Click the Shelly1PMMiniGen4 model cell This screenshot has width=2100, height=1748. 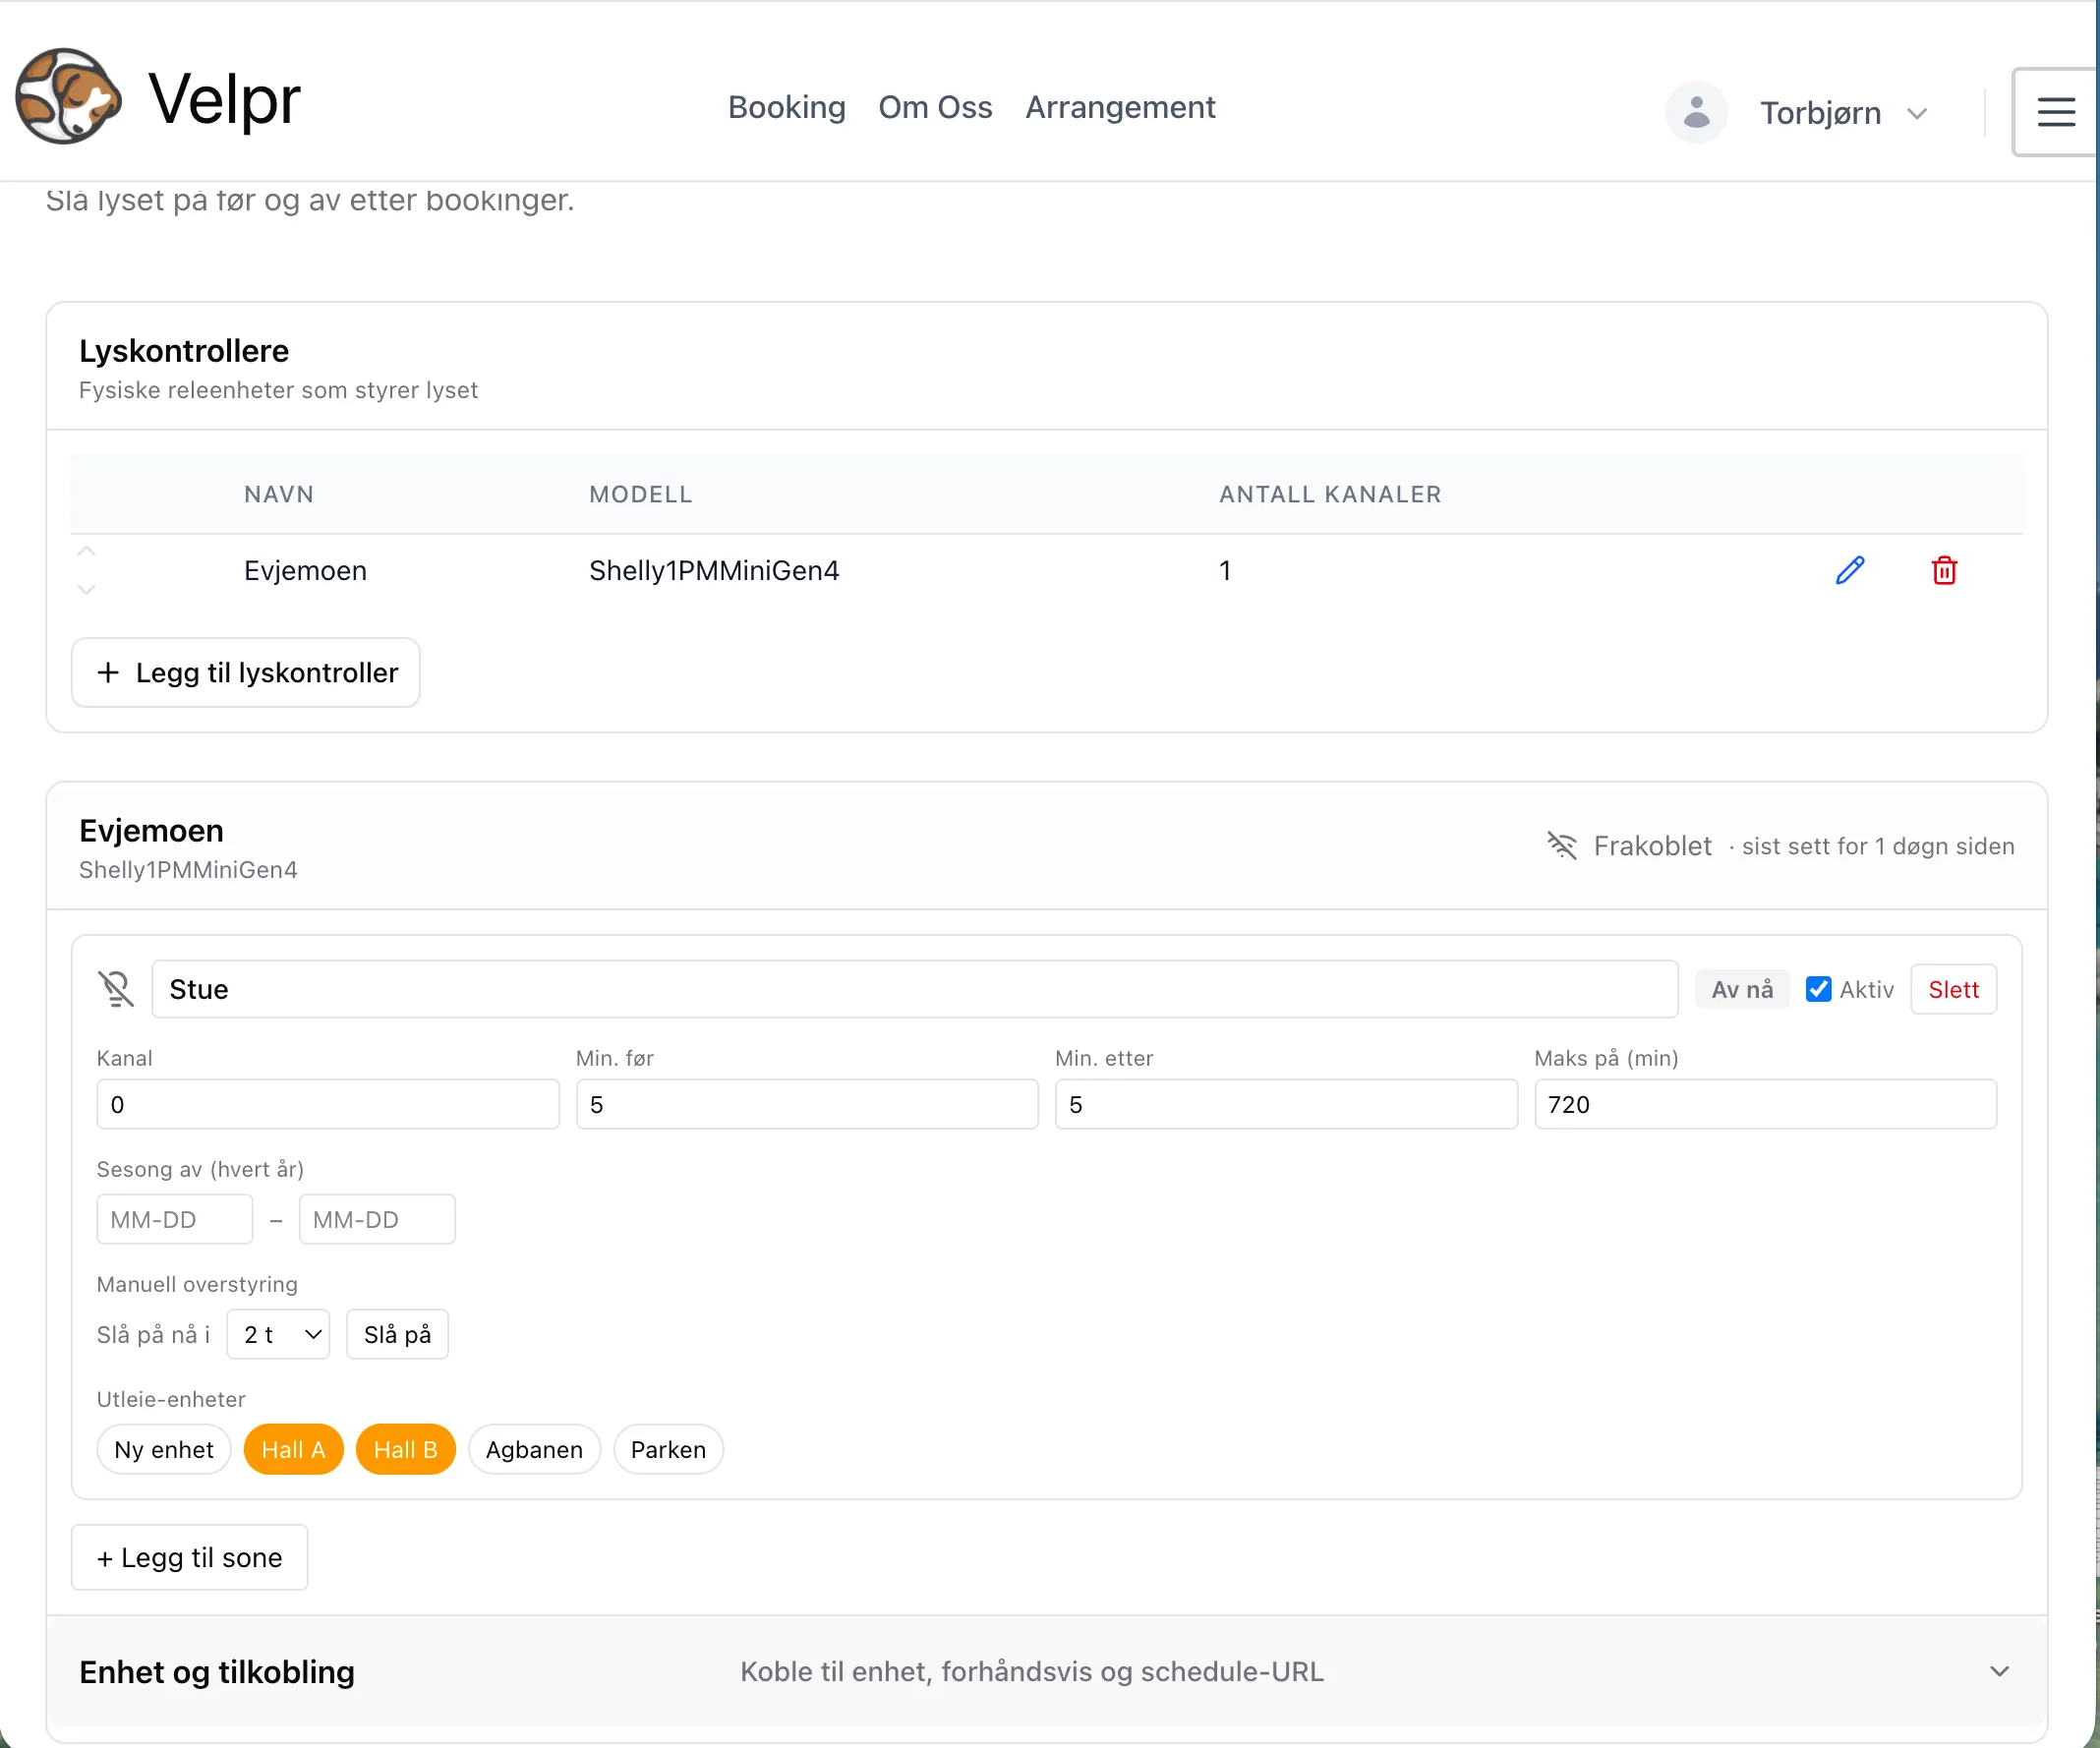coord(714,570)
